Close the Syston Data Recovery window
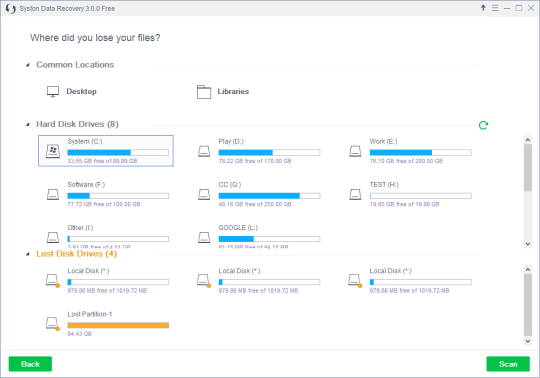540x378 pixels. tap(531, 8)
